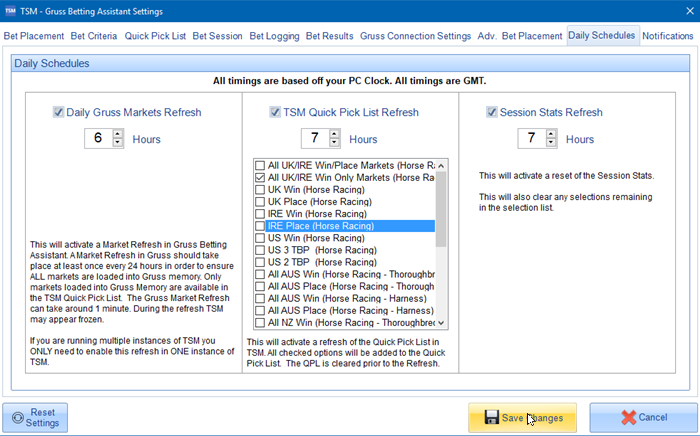Uncheck All UK/IRE Win Only Markets
This screenshot has height=436, width=700.
260,178
